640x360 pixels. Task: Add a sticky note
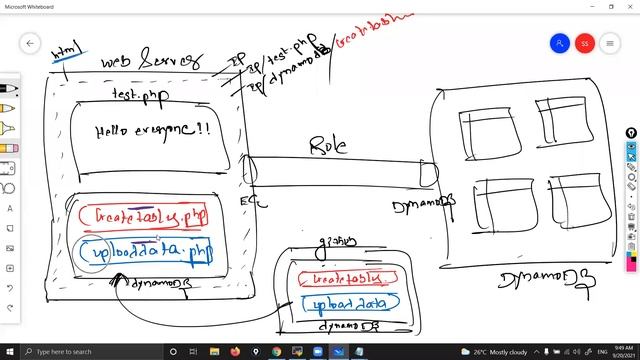point(10,228)
